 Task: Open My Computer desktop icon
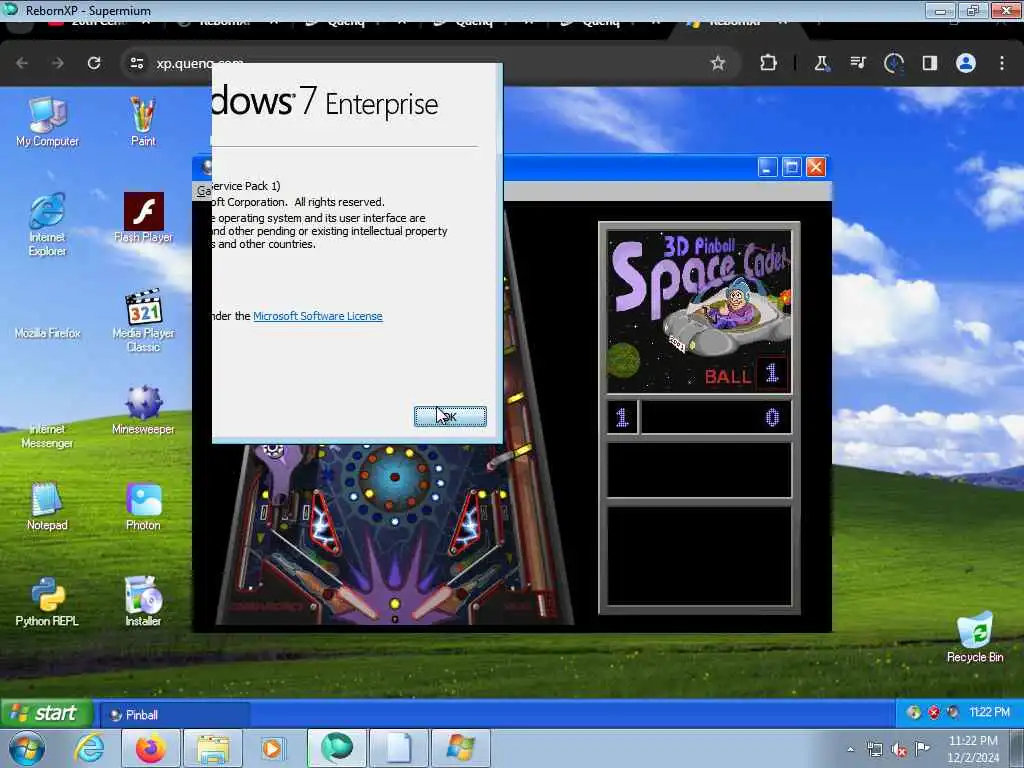coord(47,121)
